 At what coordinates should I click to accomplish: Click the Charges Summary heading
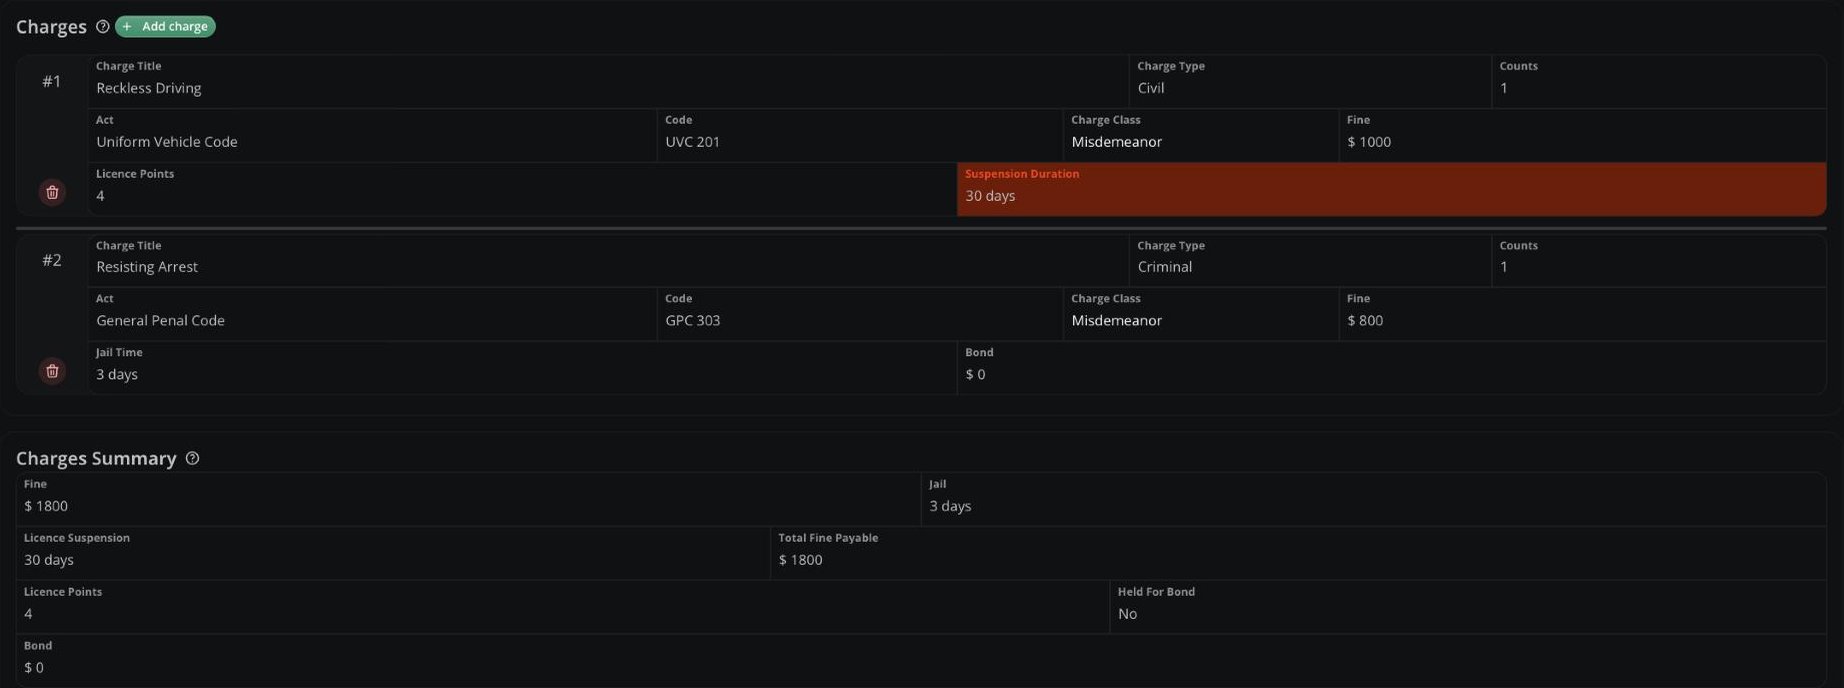(x=96, y=458)
